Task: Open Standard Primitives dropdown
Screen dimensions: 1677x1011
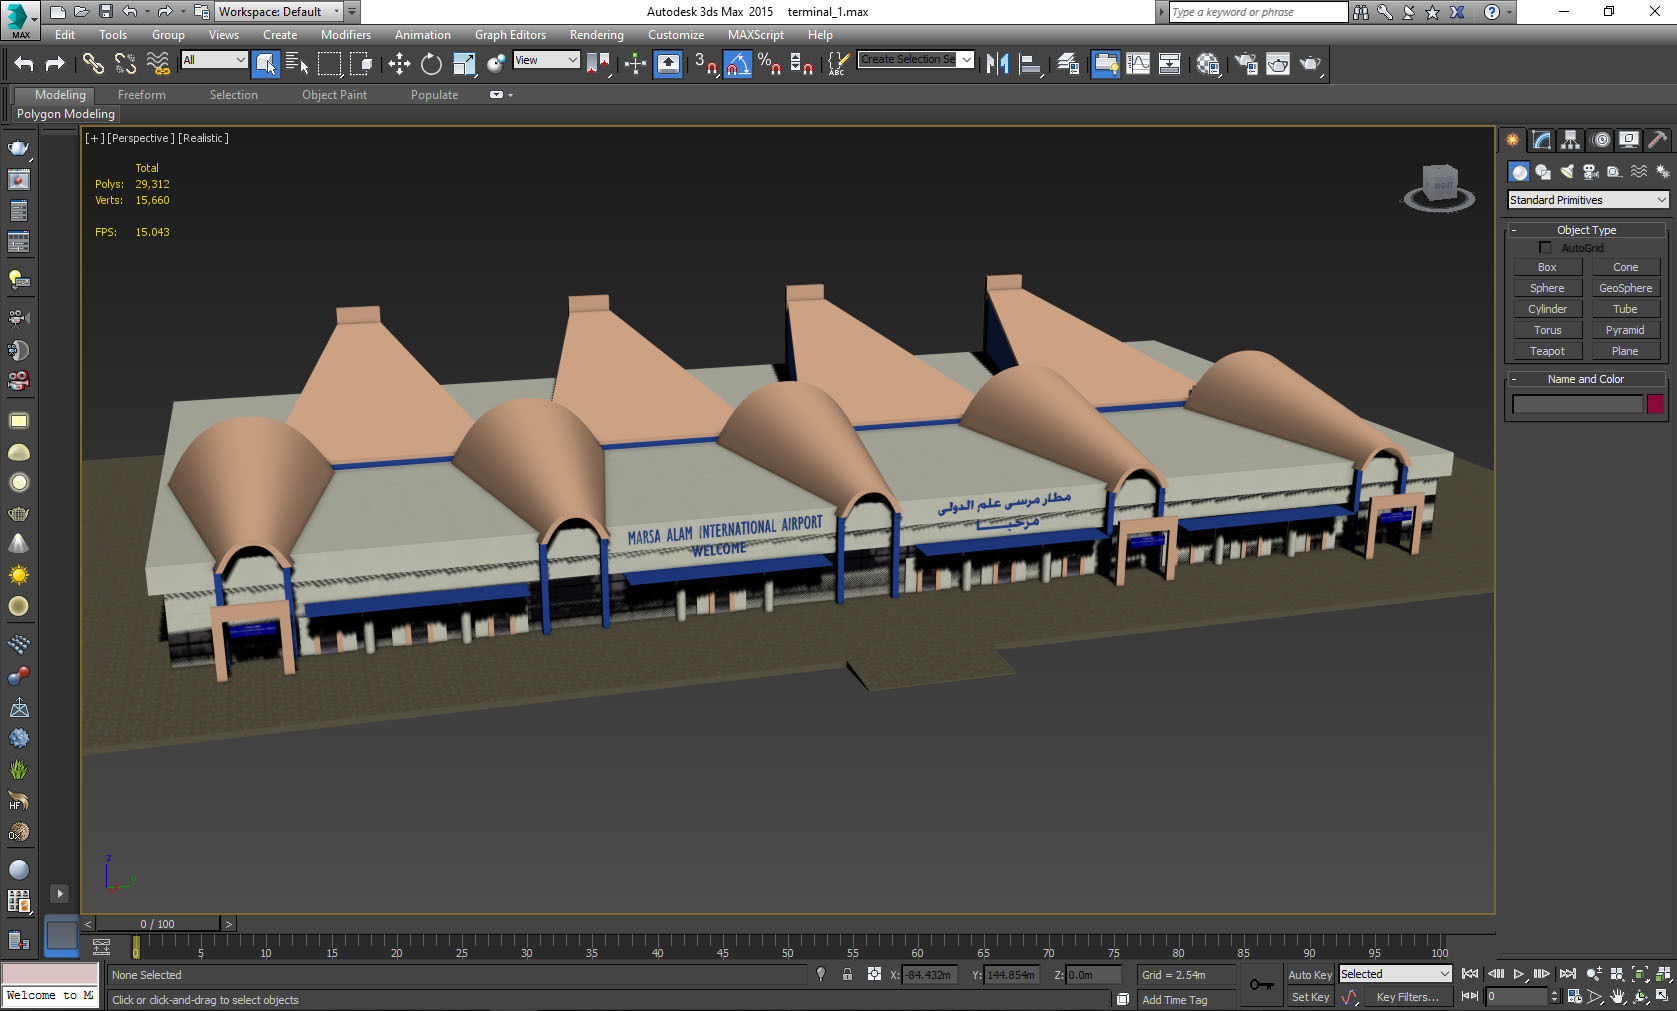Action: [x=1588, y=200]
